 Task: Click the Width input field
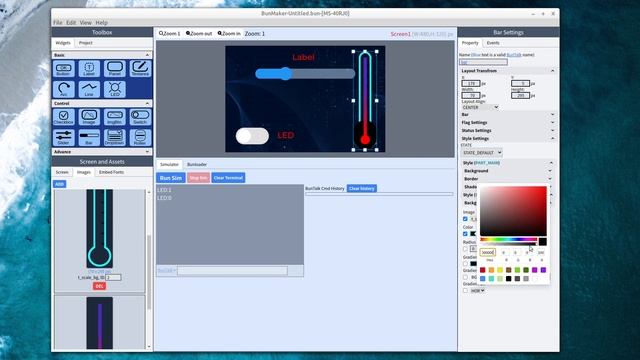[471, 96]
